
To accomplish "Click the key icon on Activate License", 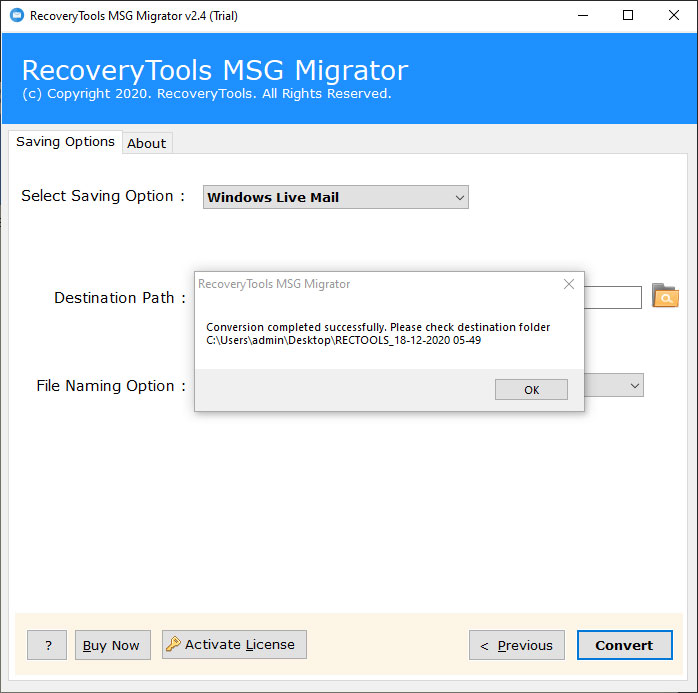I will [173, 644].
